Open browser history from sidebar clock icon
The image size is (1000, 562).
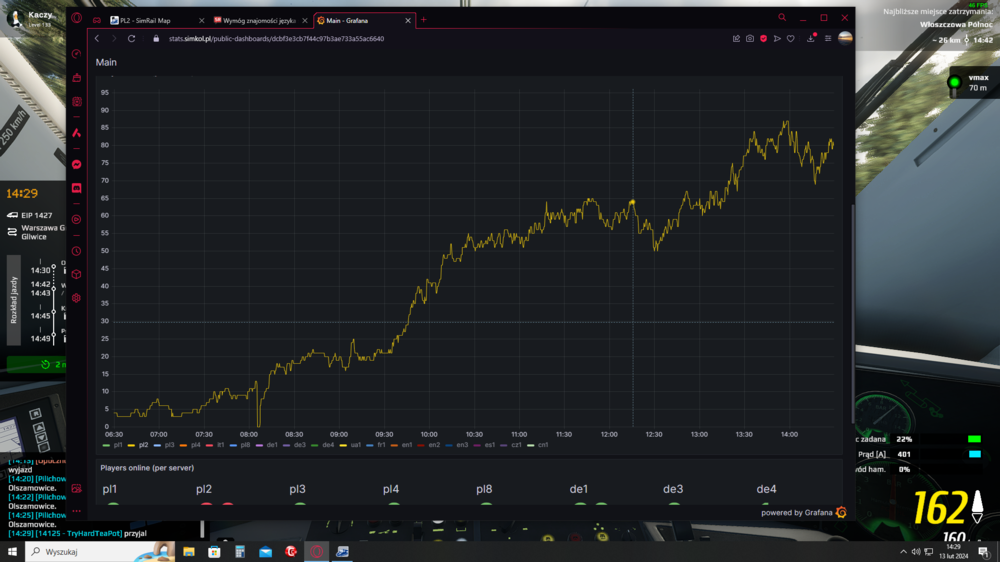(x=76, y=251)
